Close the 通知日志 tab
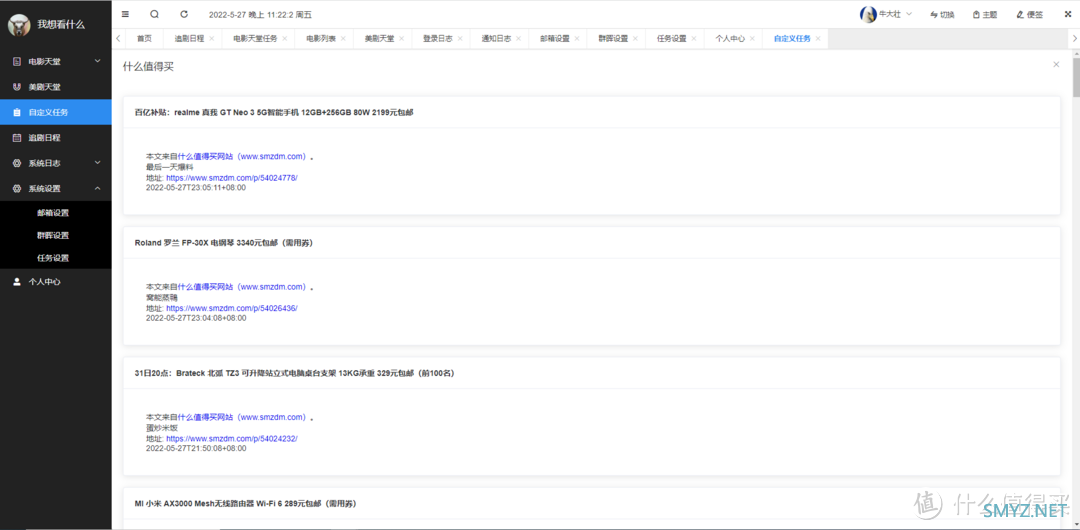Image resolution: width=1080 pixels, height=530 pixels. point(519,39)
